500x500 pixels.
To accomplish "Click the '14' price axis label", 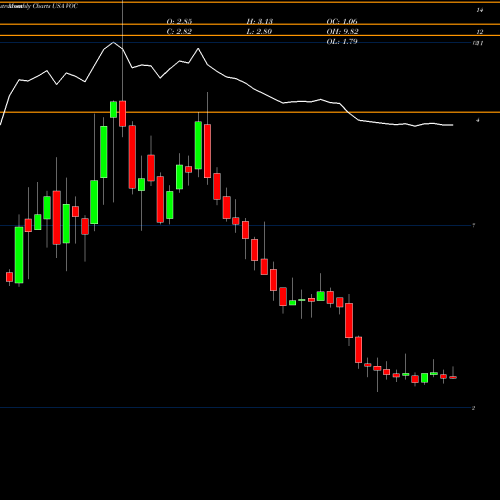I will click(x=479, y=10).
